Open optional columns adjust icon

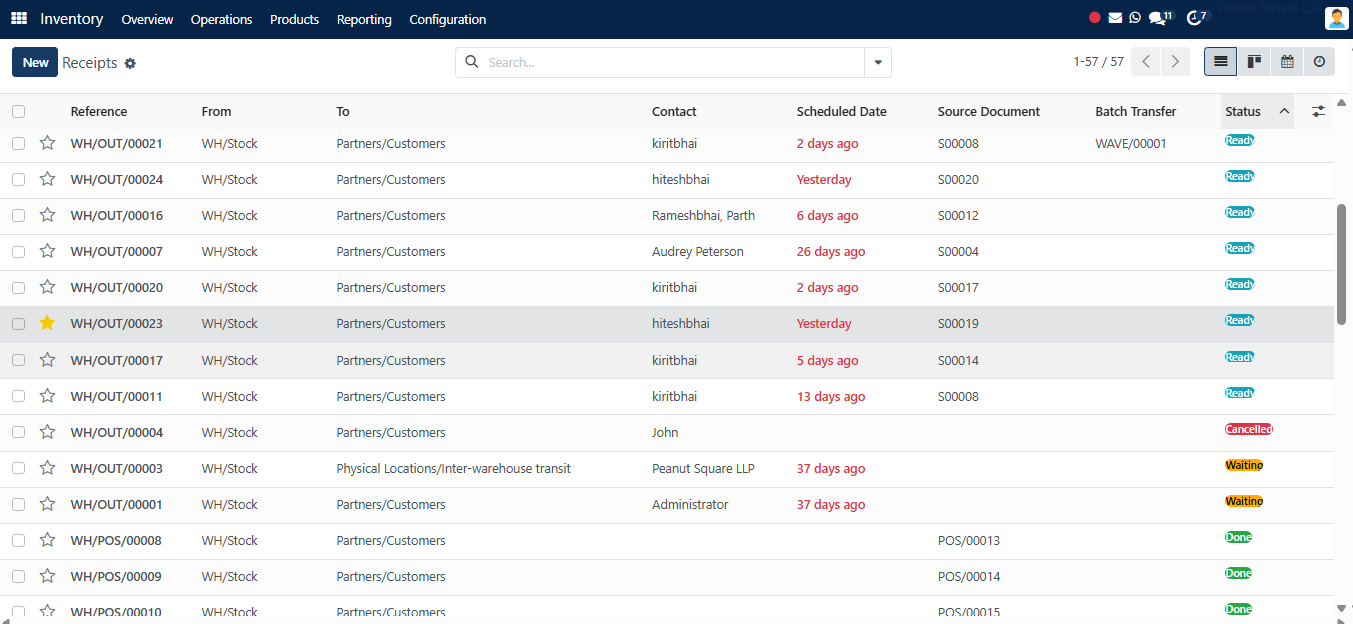[x=1318, y=112]
